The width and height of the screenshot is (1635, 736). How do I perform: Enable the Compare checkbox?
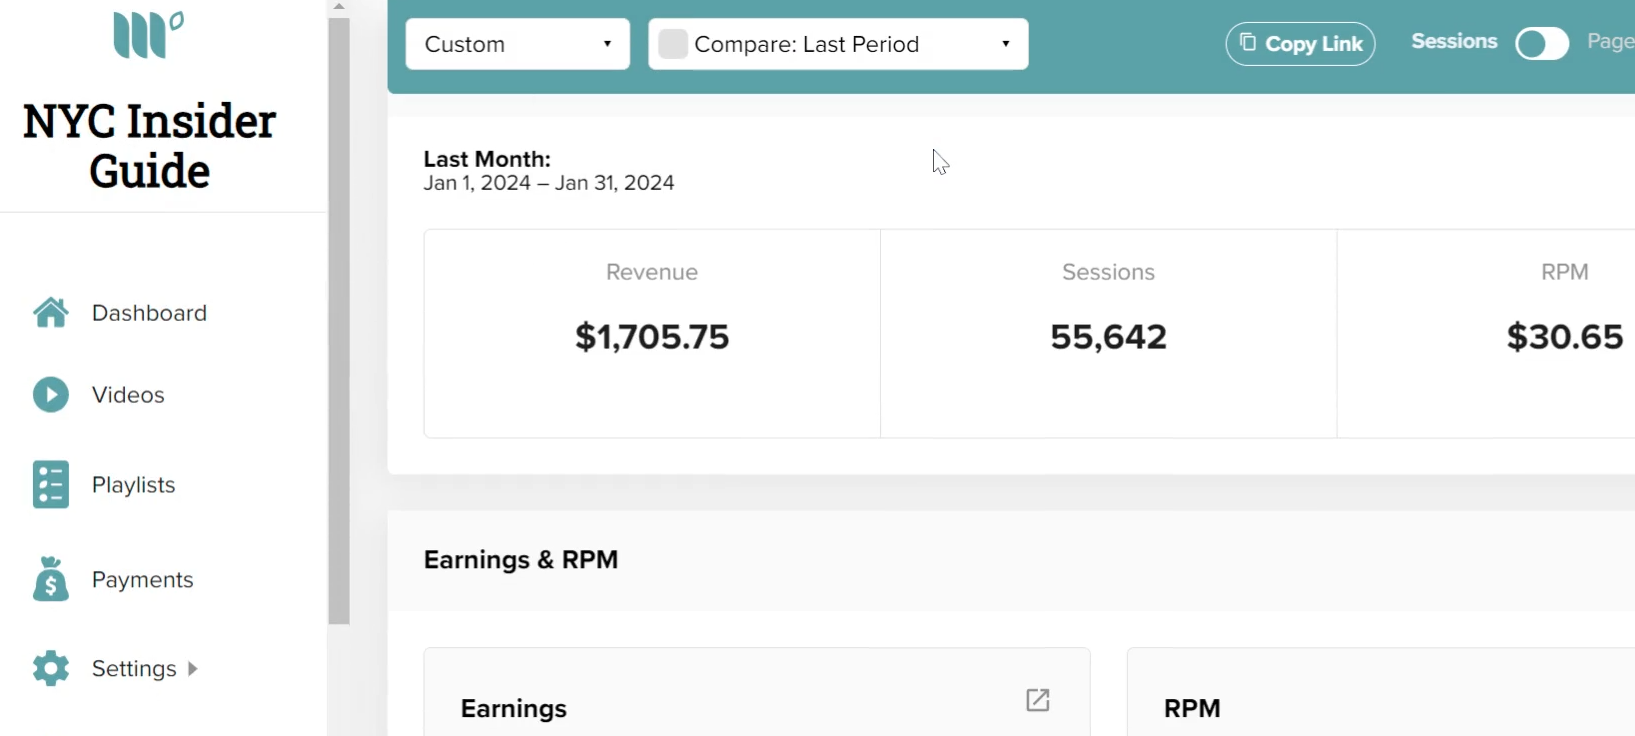tap(673, 44)
